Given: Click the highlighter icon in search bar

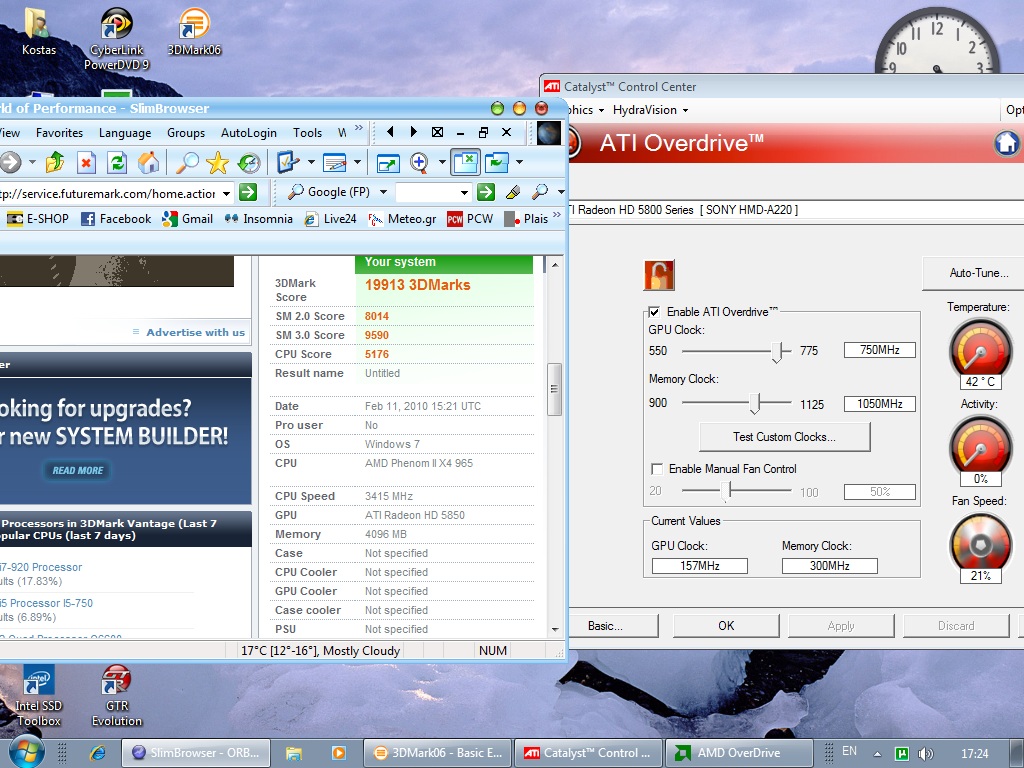Looking at the screenshot, I should coord(513,192).
